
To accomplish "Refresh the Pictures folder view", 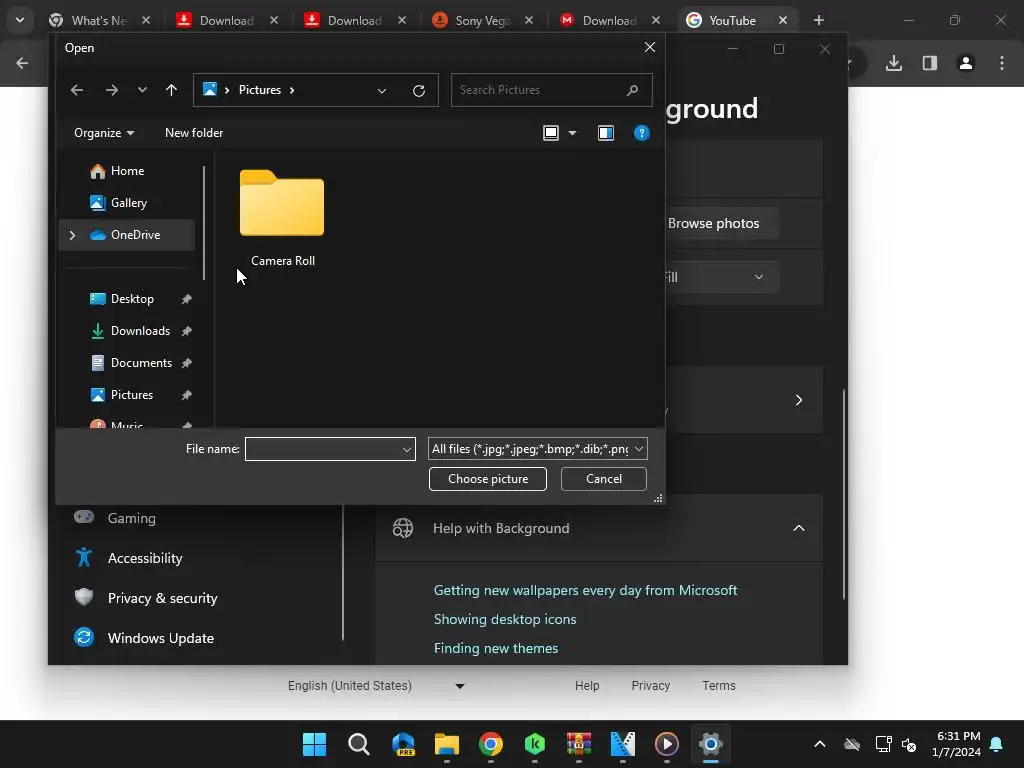I will 419,90.
